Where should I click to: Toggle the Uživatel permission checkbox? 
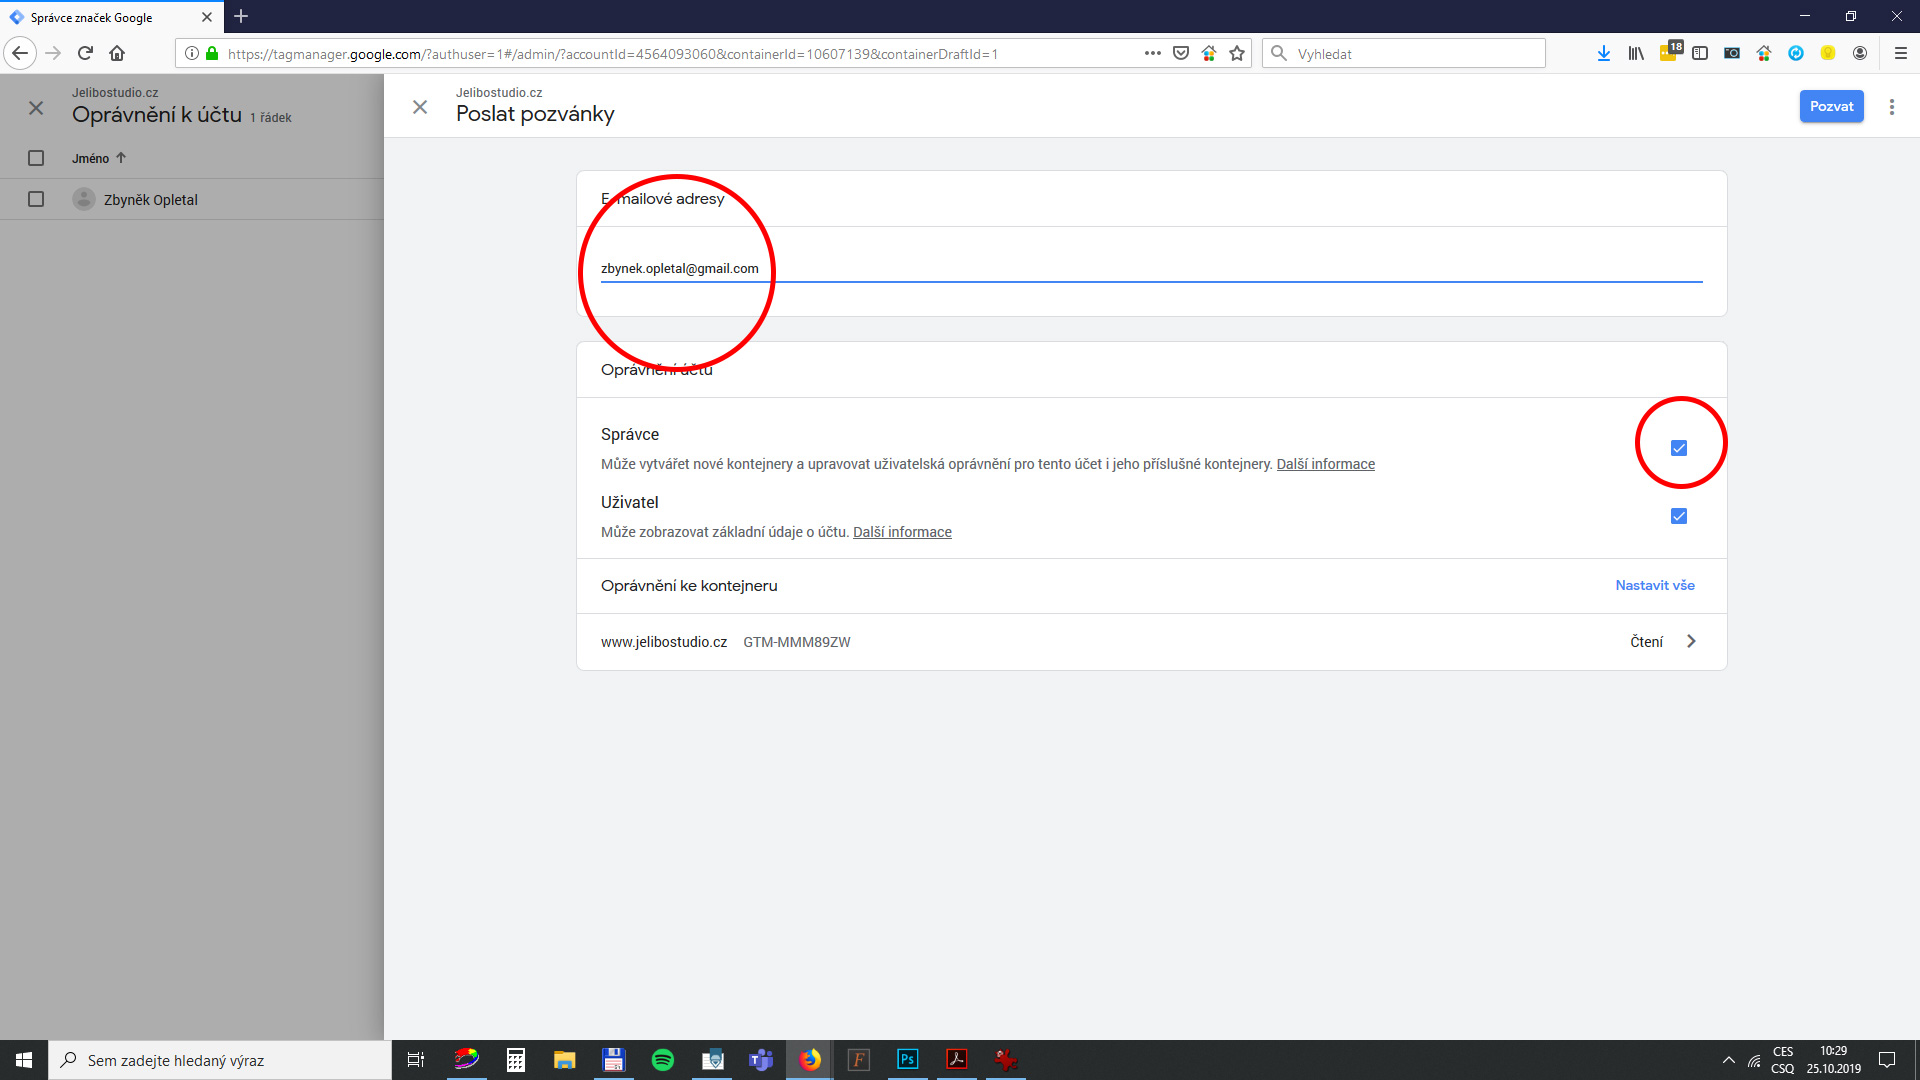point(1679,516)
